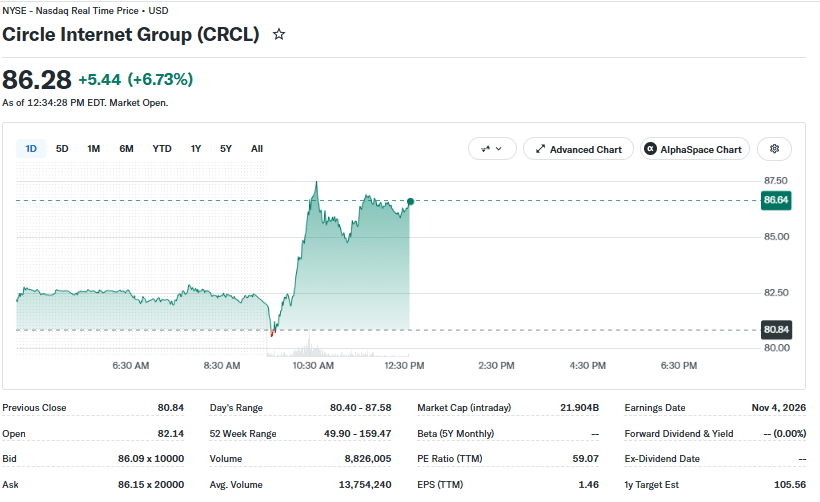Click the 52 week range value 49.90 - 159.47
The height and width of the screenshot is (502, 820).
[x=357, y=434]
